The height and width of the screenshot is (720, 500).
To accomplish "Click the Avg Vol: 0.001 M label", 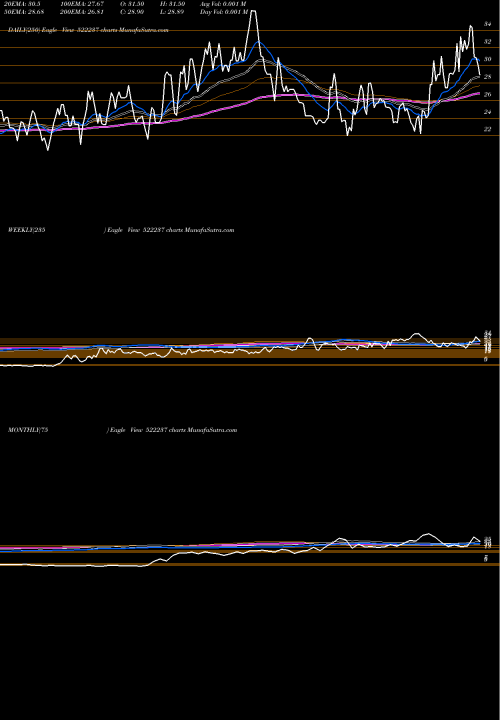I will (x=224, y=4).
